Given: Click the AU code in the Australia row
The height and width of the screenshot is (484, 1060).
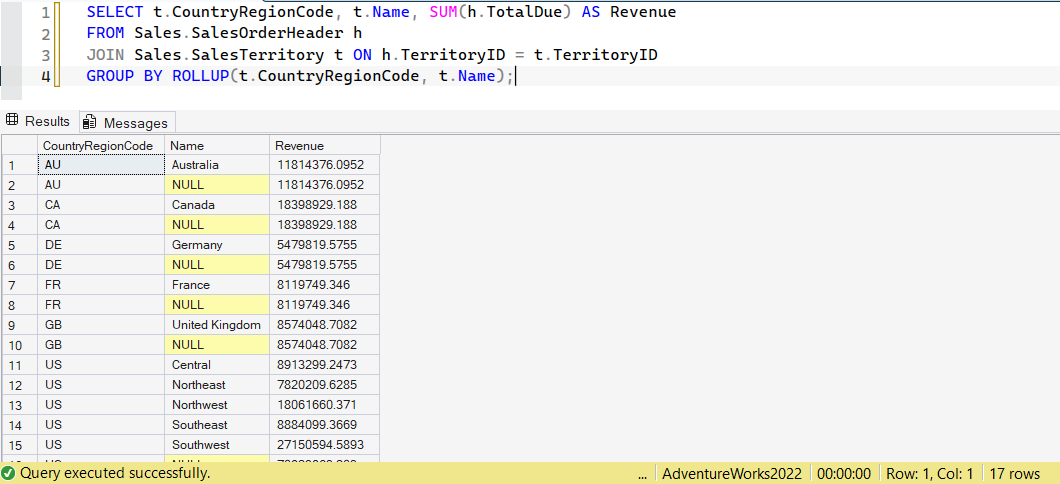Looking at the screenshot, I should 101,165.
